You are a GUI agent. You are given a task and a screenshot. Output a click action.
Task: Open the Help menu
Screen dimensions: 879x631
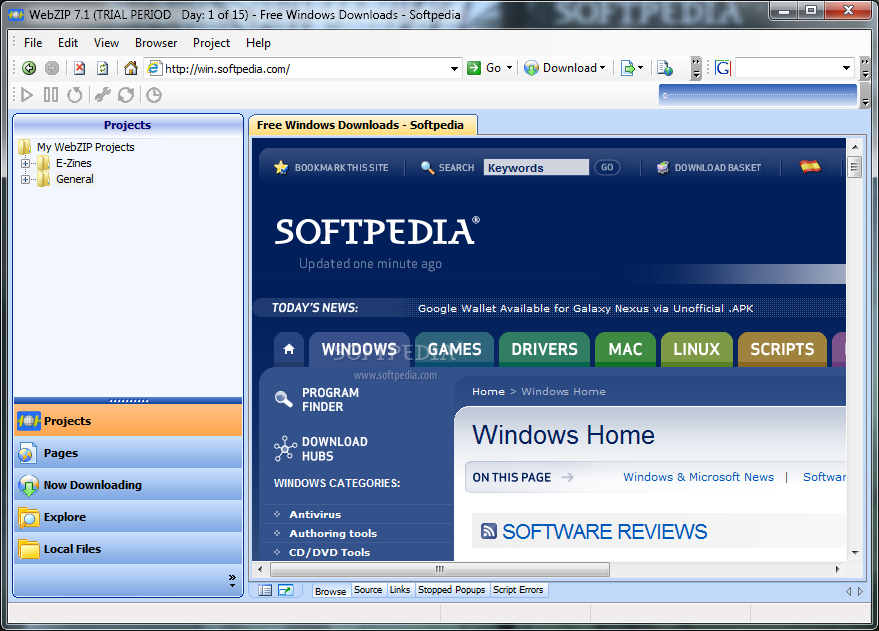(258, 43)
